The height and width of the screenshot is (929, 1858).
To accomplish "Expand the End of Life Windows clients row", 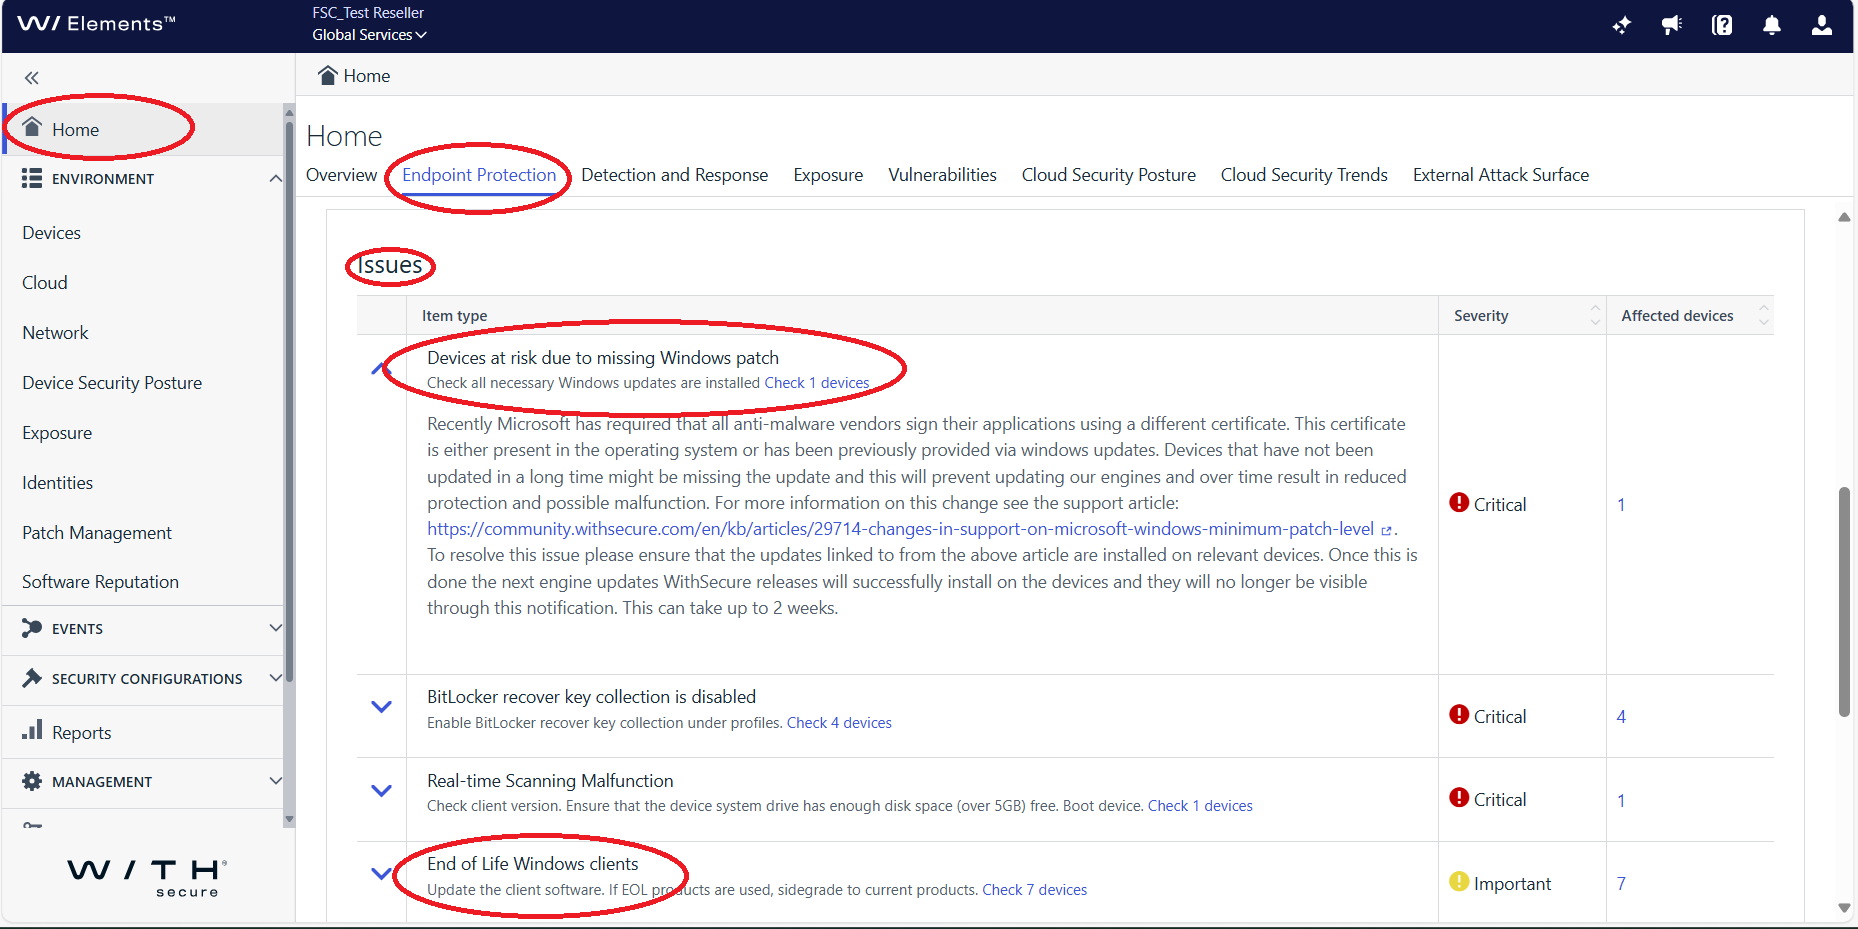I will point(381,873).
